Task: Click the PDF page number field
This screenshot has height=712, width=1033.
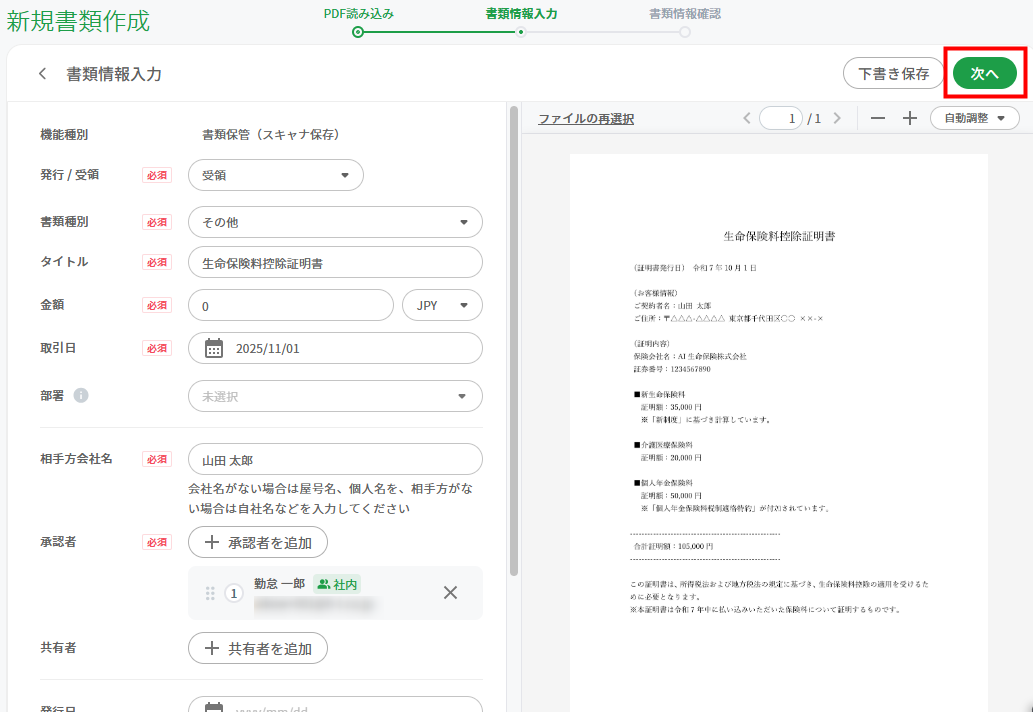Action: [781, 119]
